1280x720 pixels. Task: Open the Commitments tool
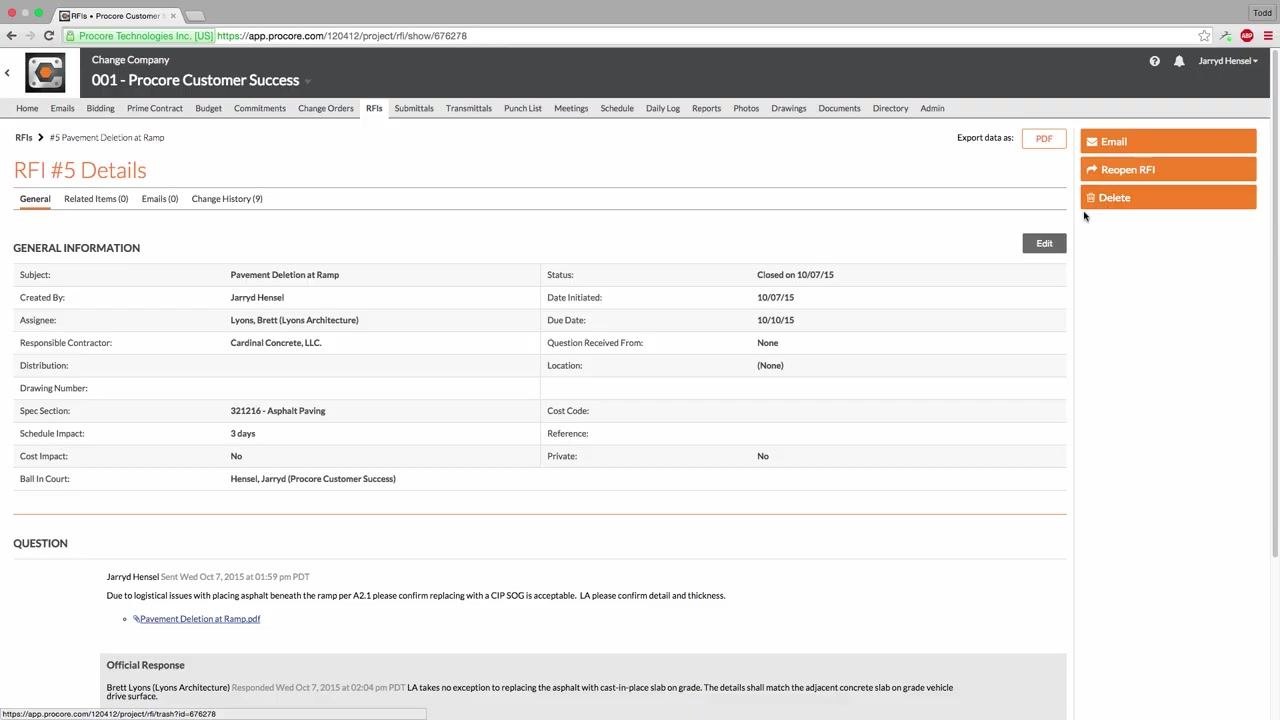[260, 108]
